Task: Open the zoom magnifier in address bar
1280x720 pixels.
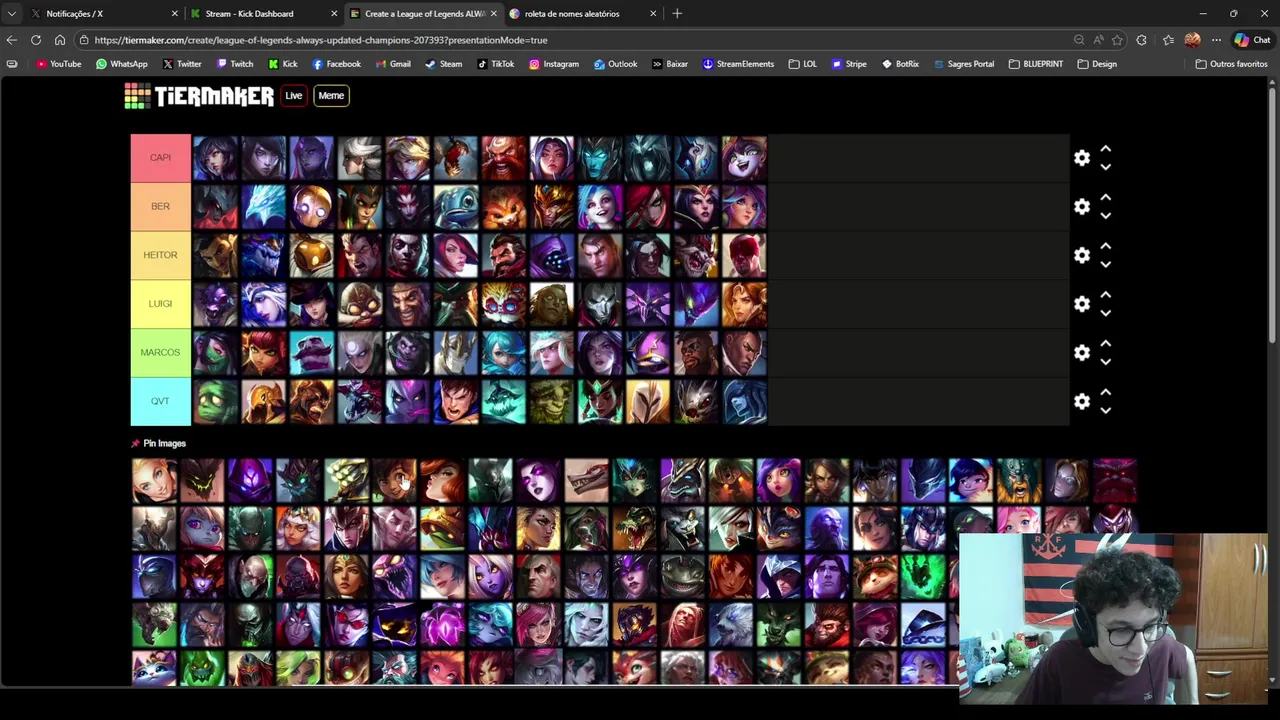Action: click(1079, 40)
